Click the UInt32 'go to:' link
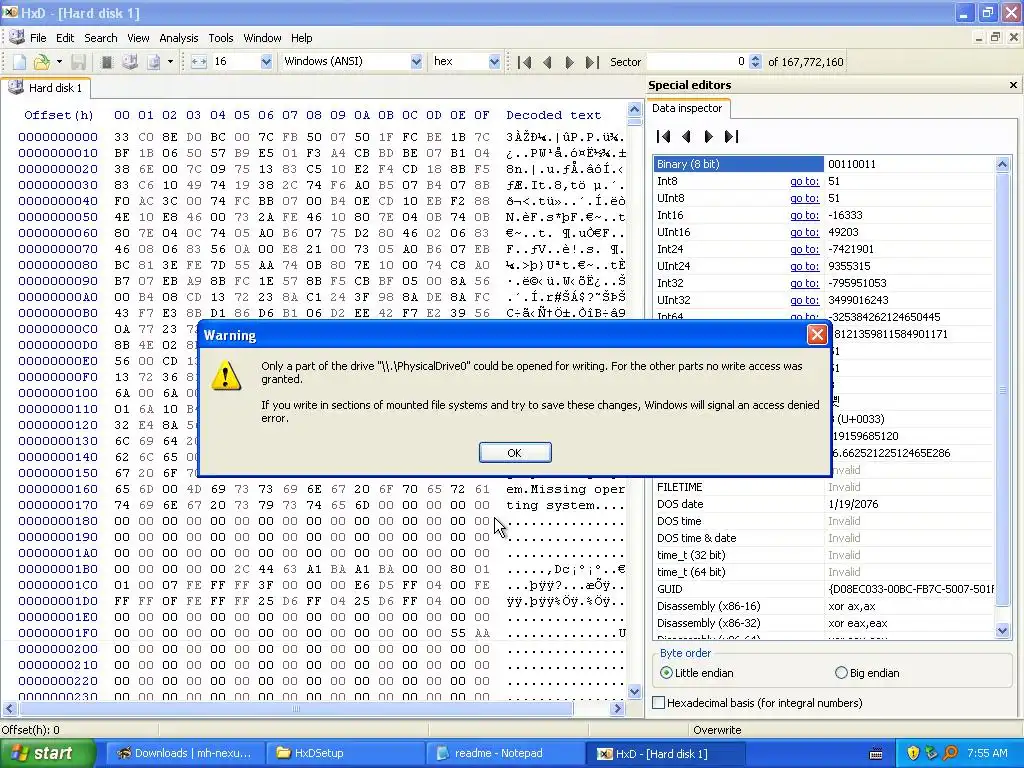Screen dimensions: 1024x768 coord(805,300)
